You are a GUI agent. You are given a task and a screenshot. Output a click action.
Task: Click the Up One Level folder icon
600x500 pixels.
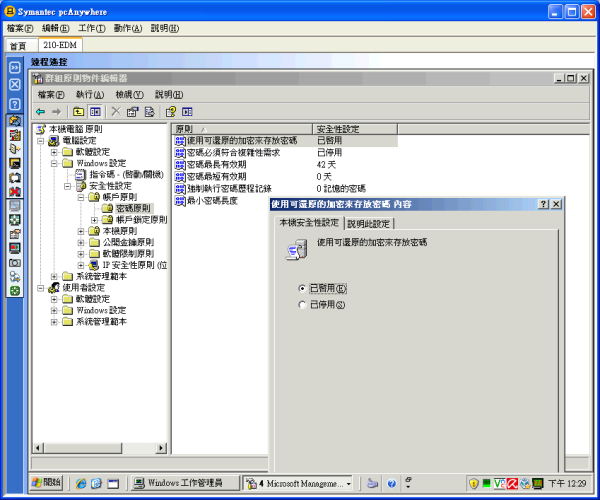pyautogui.click(x=79, y=111)
